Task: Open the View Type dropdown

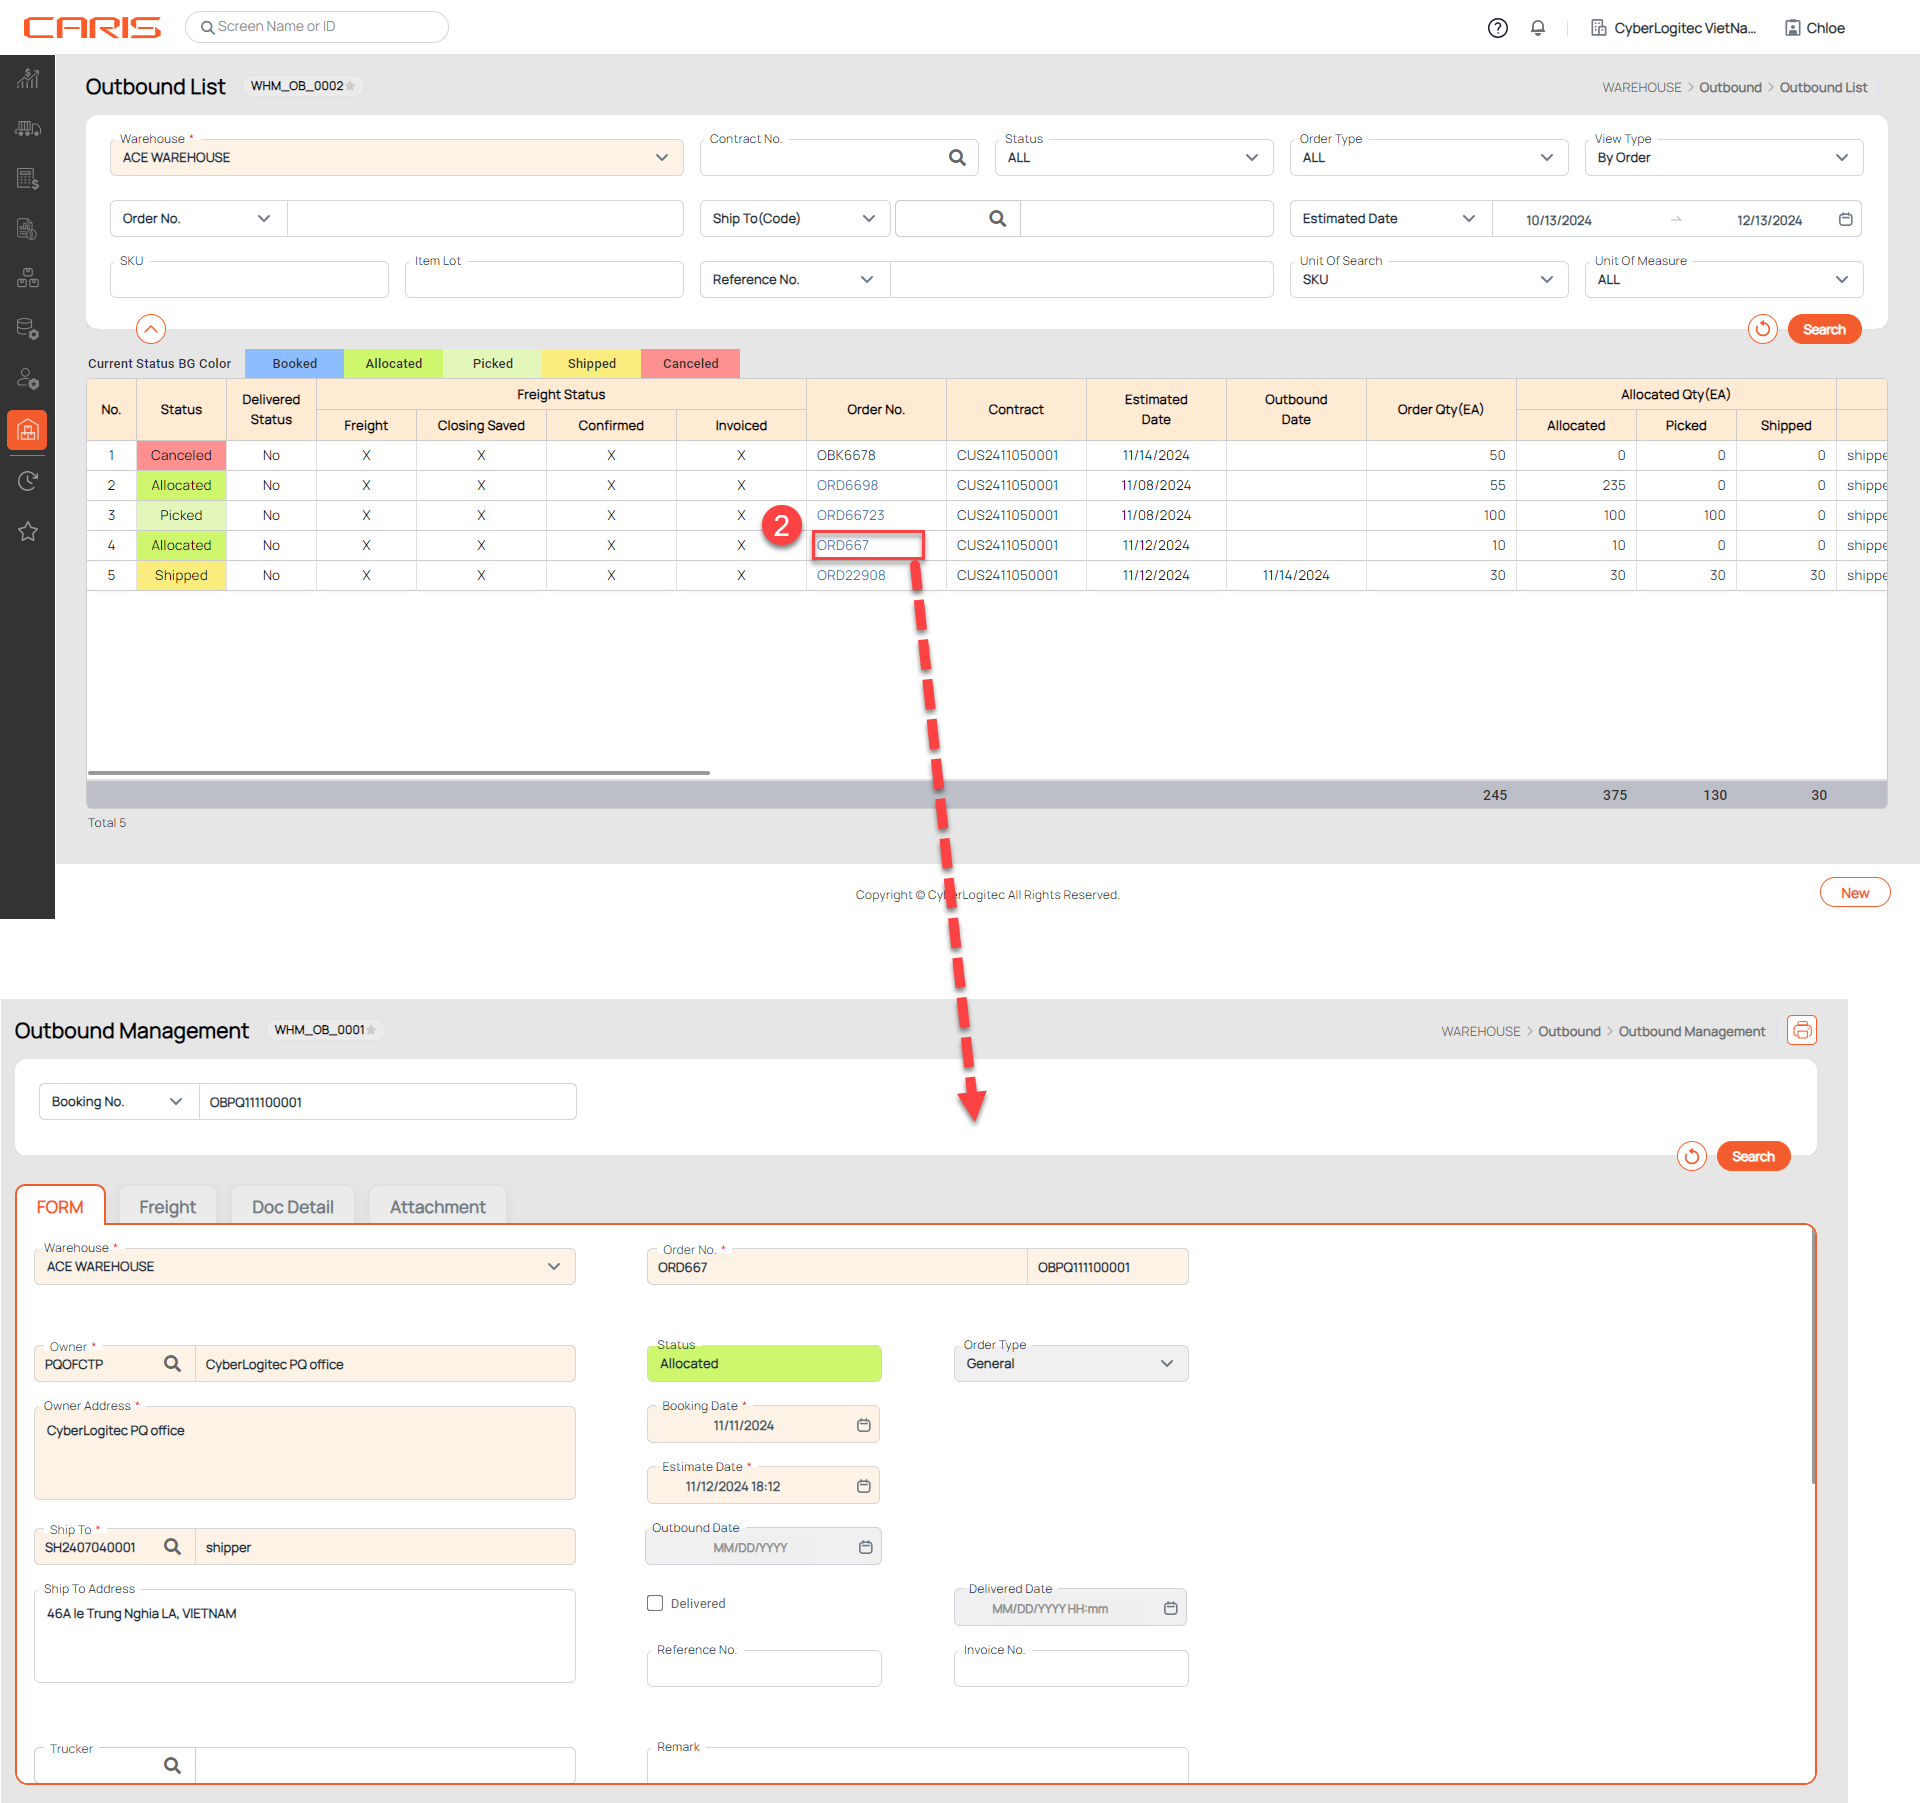Action: (x=1723, y=158)
